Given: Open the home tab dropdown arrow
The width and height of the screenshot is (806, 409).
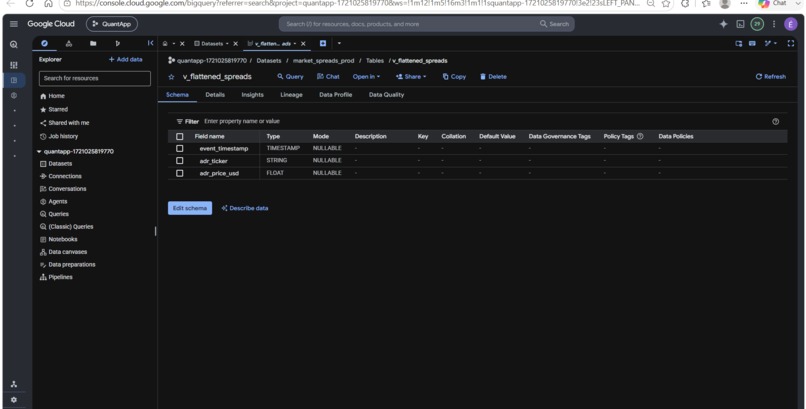Looking at the screenshot, I should (x=174, y=44).
